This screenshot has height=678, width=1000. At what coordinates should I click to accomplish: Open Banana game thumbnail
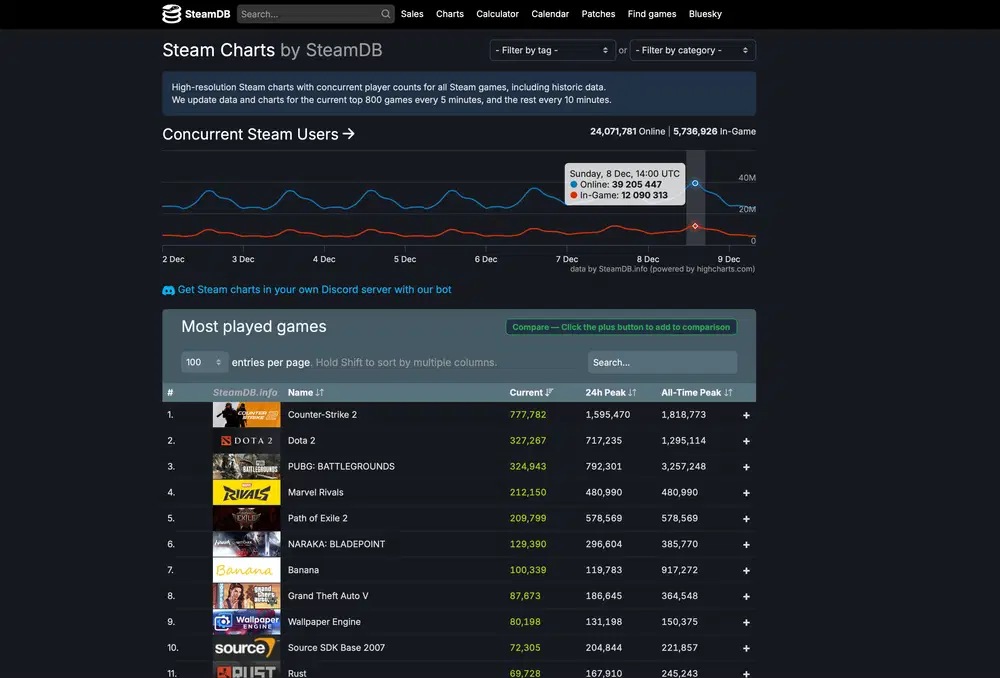[x=246, y=570]
